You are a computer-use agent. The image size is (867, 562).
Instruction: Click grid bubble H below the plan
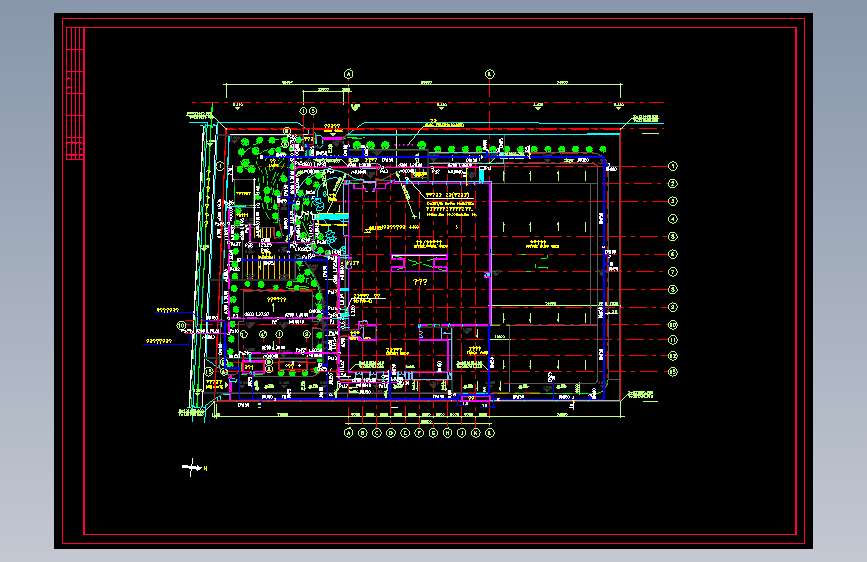tap(447, 433)
